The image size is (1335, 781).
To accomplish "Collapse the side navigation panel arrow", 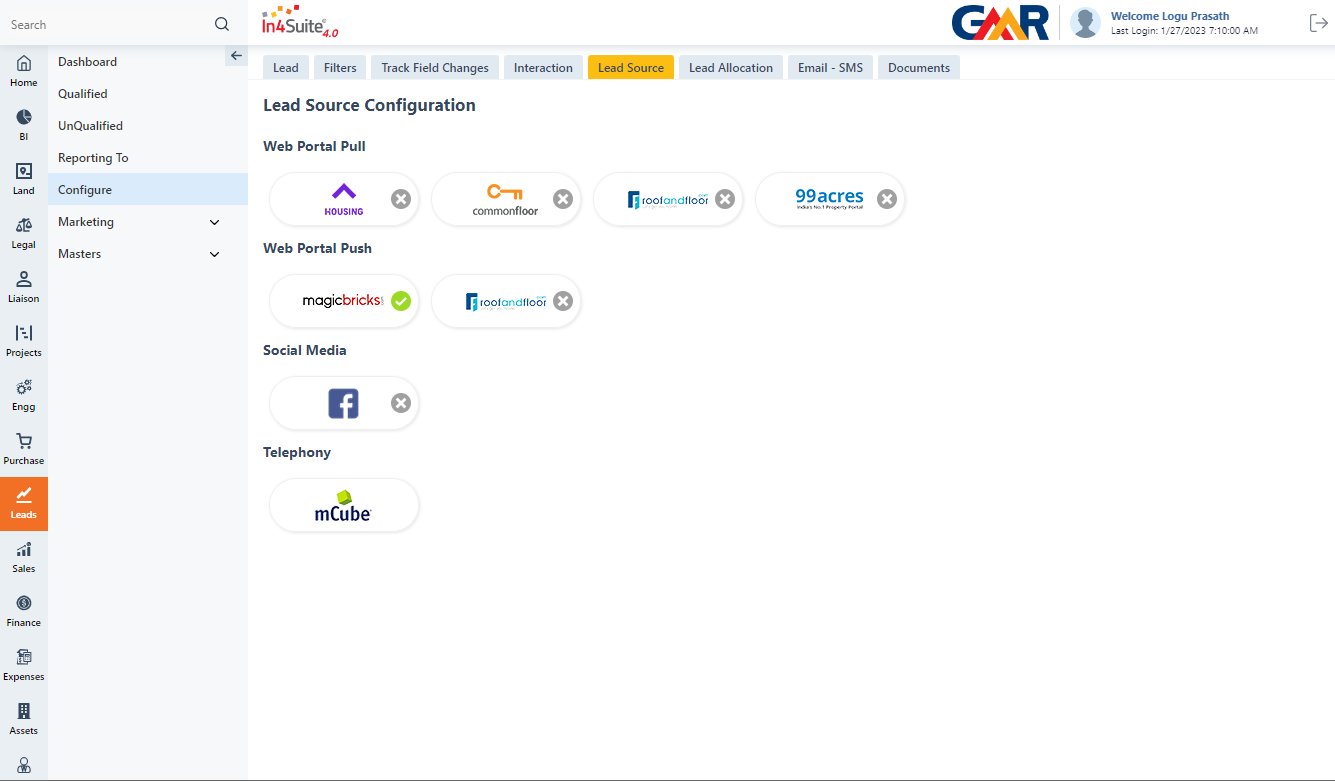I will click(x=236, y=56).
